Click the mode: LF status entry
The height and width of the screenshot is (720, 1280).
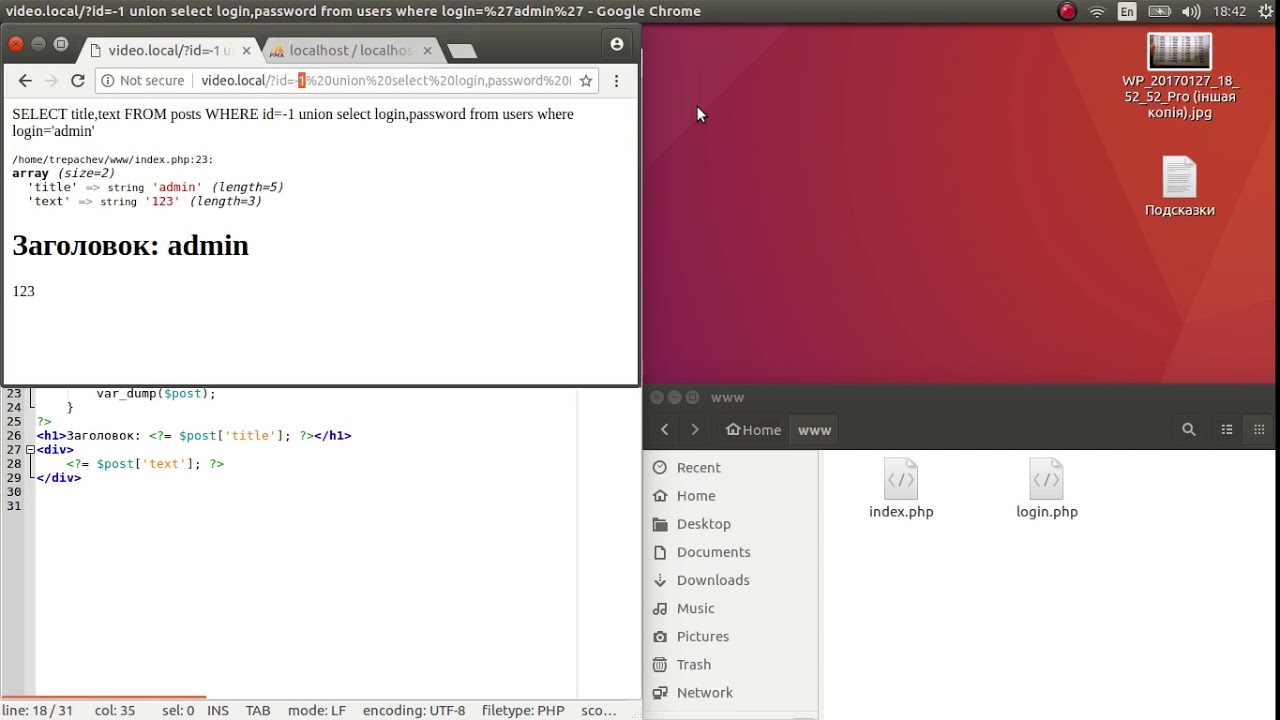317,711
